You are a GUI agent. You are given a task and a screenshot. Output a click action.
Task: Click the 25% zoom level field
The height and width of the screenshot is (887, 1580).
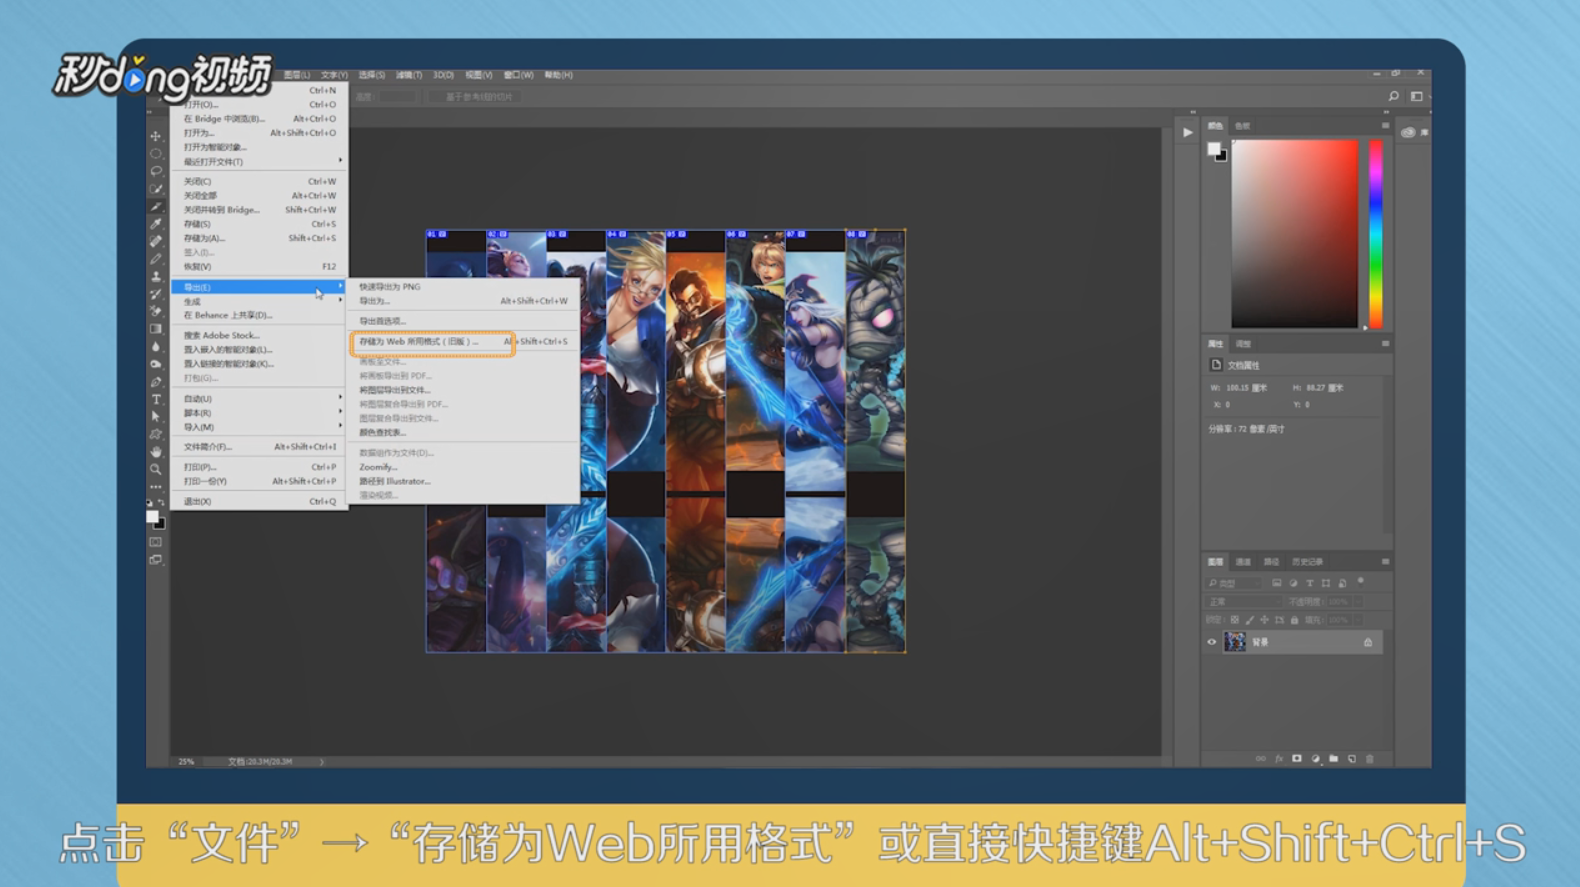tap(186, 762)
